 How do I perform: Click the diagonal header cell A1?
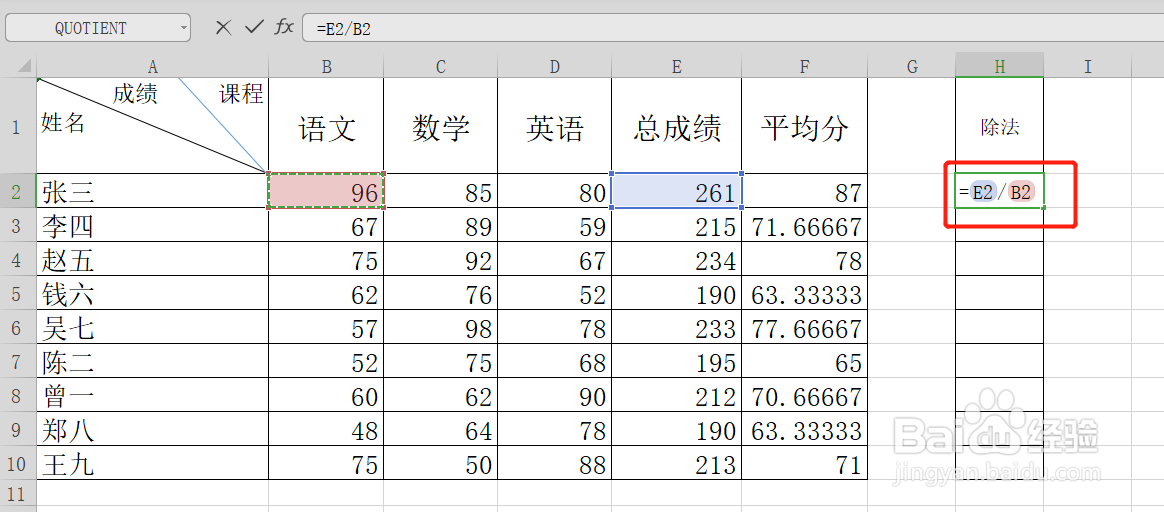152,126
